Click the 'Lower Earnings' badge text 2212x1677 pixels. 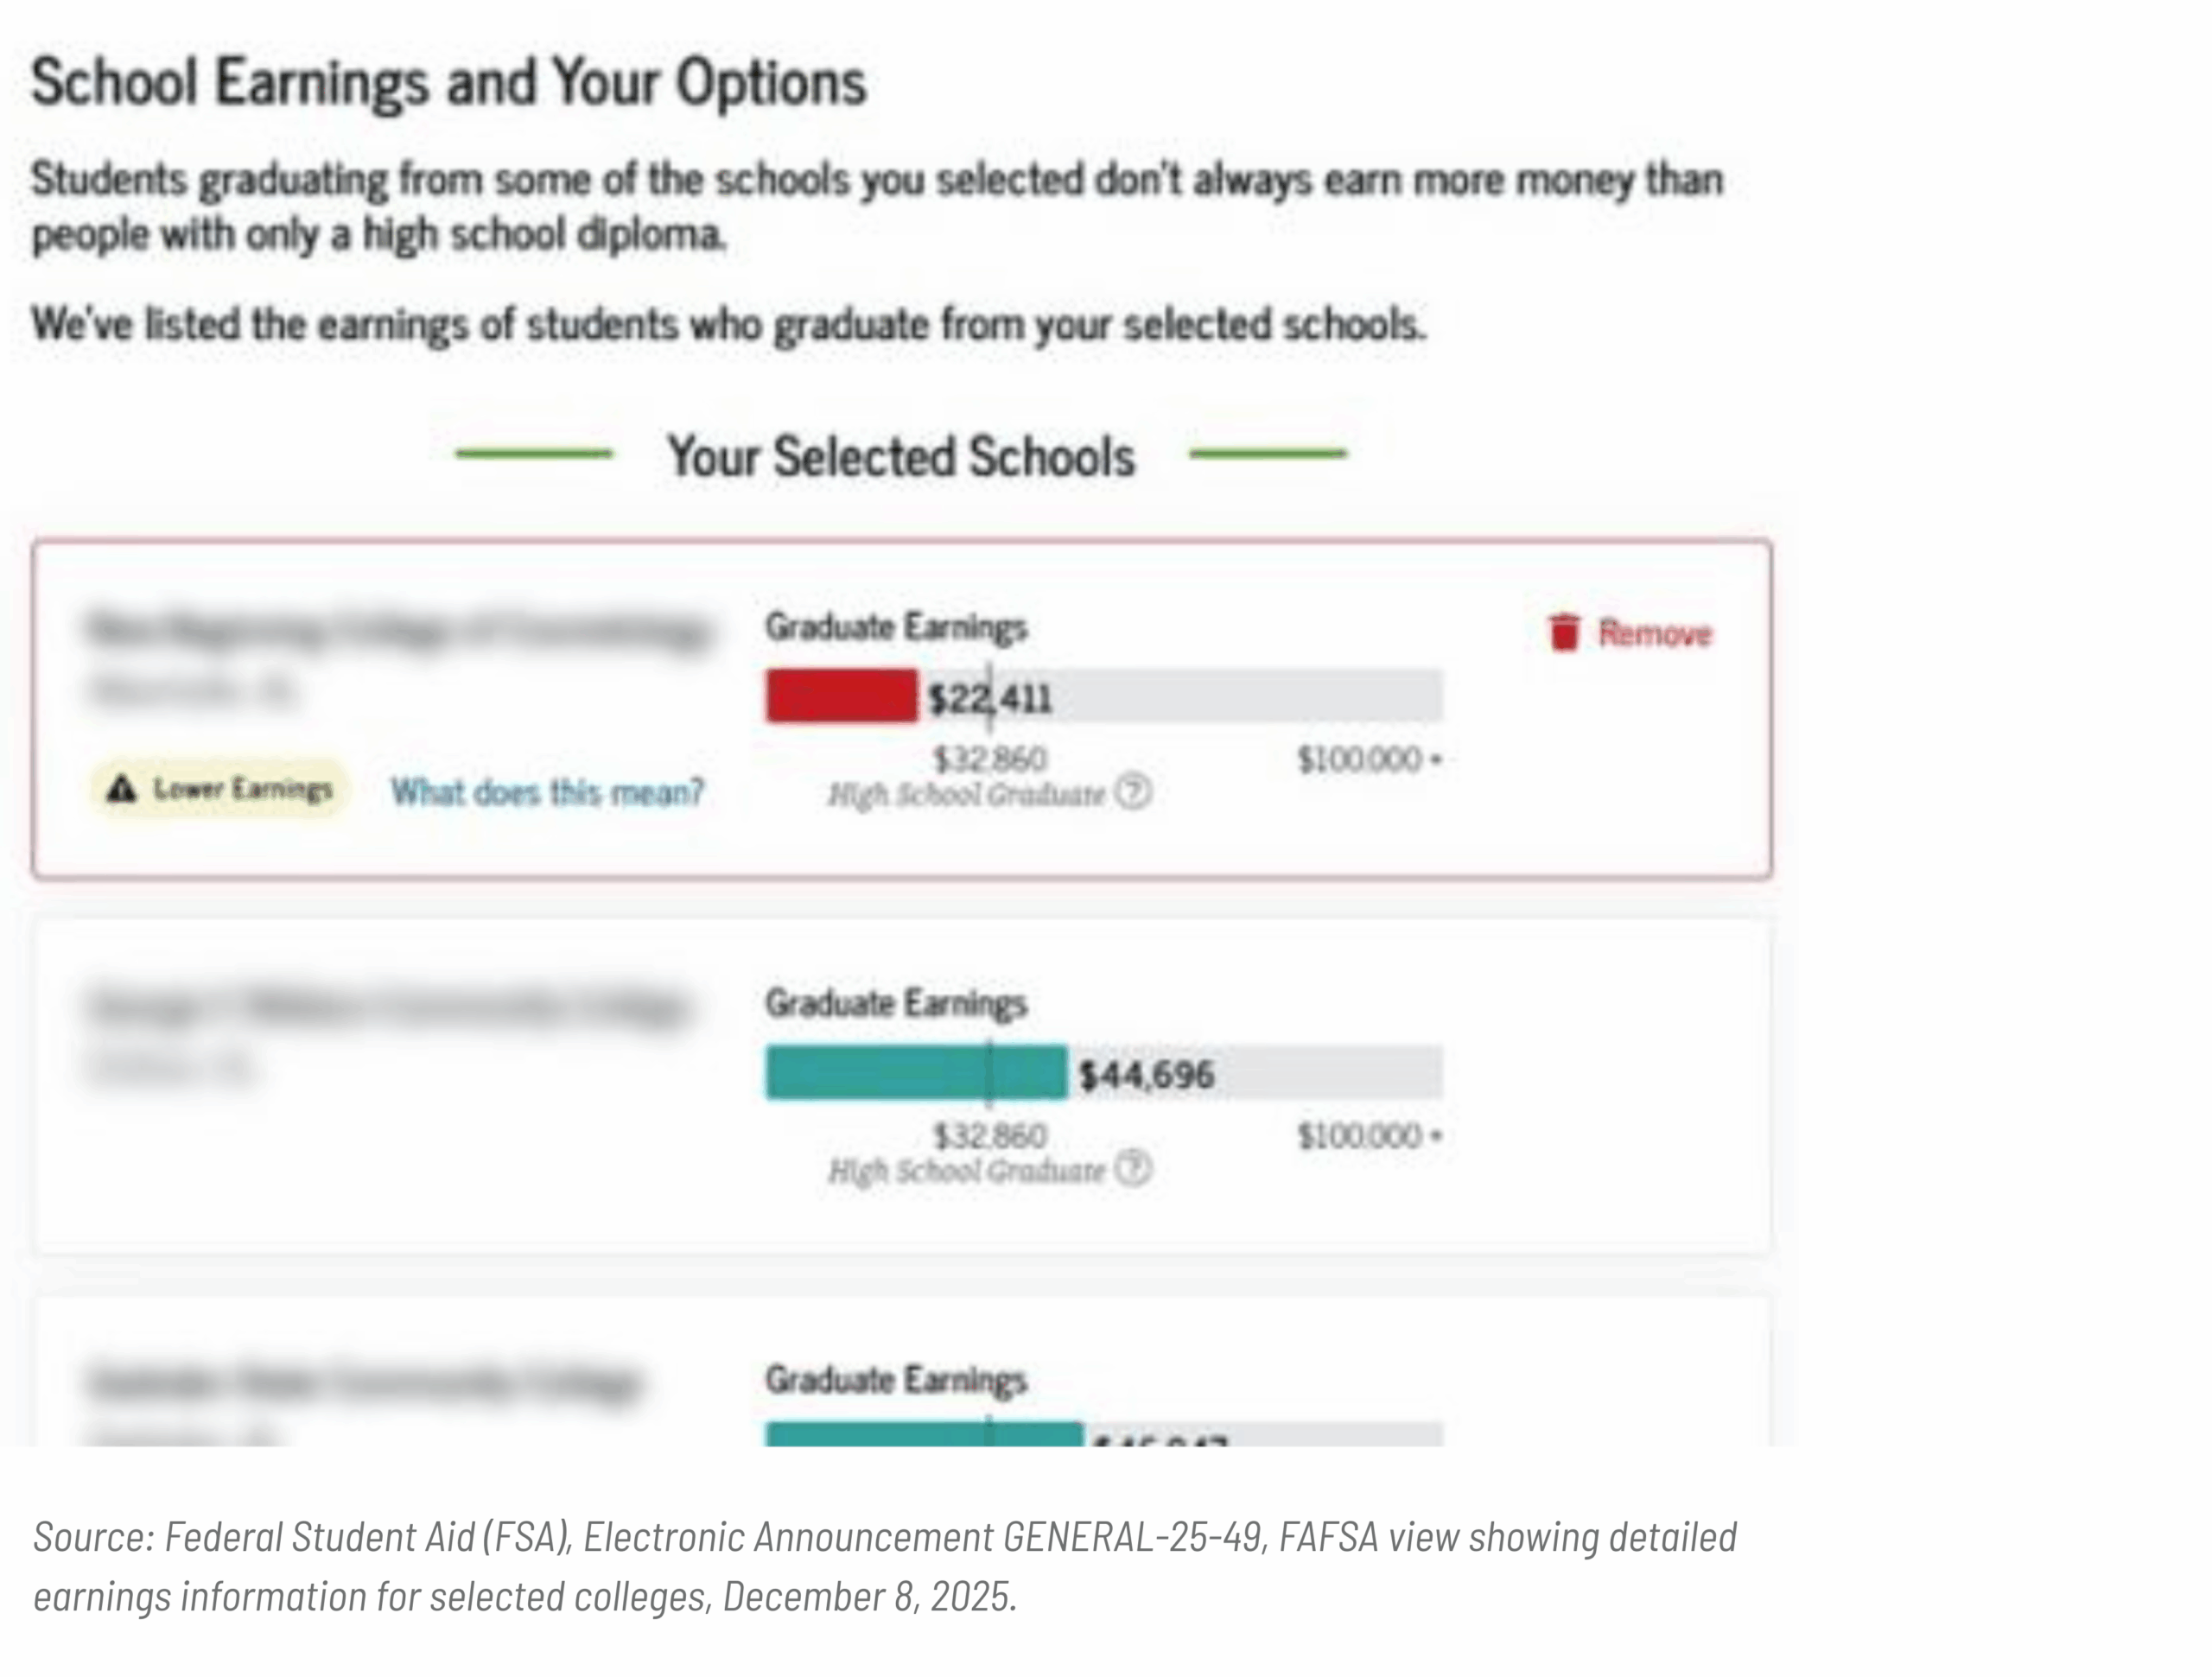pos(243,789)
